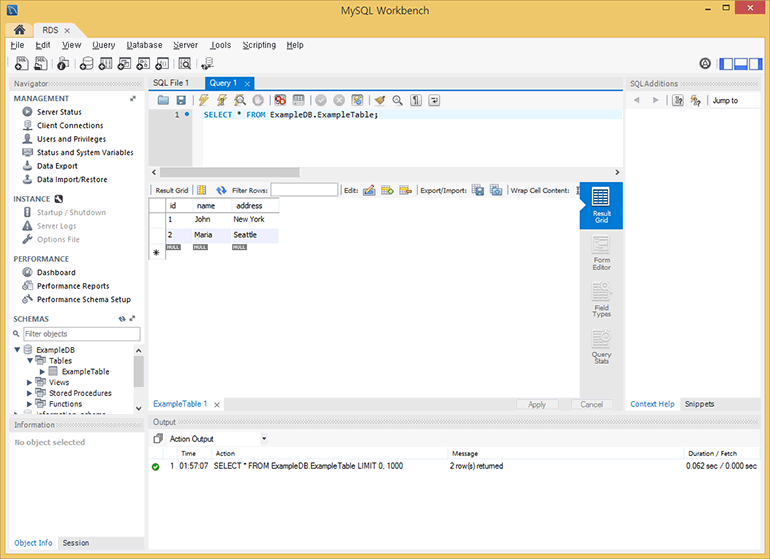The image size is (770, 559).
Task: Click the Home tab house icon
Action: (x=19, y=31)
